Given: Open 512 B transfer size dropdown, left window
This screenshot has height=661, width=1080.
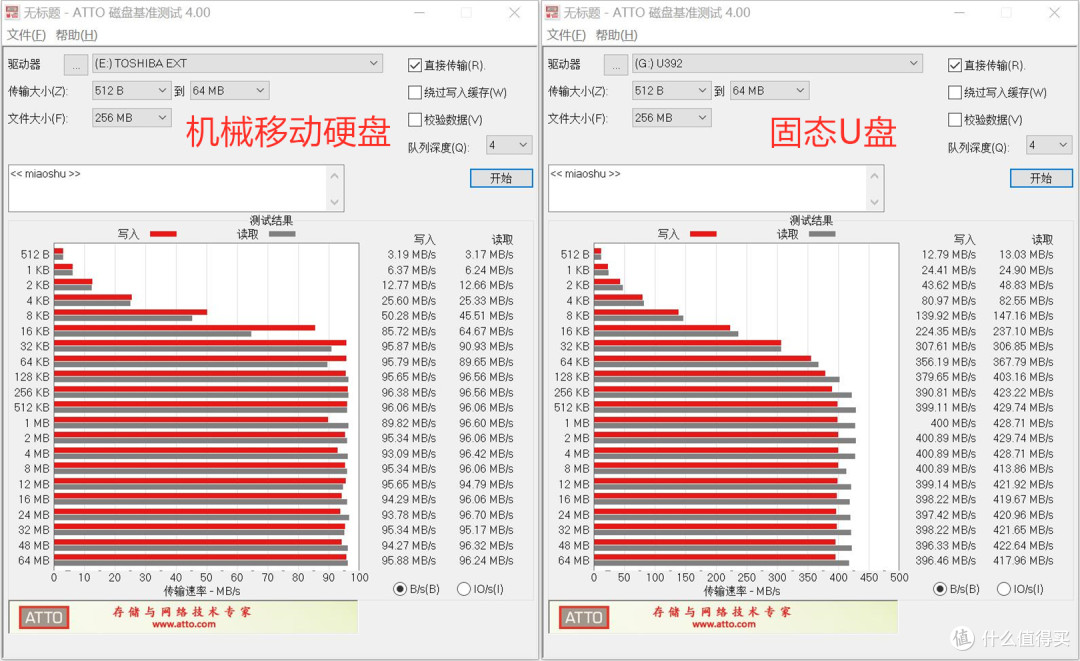Looking at the screenshot, I should [x=132, y=90].
